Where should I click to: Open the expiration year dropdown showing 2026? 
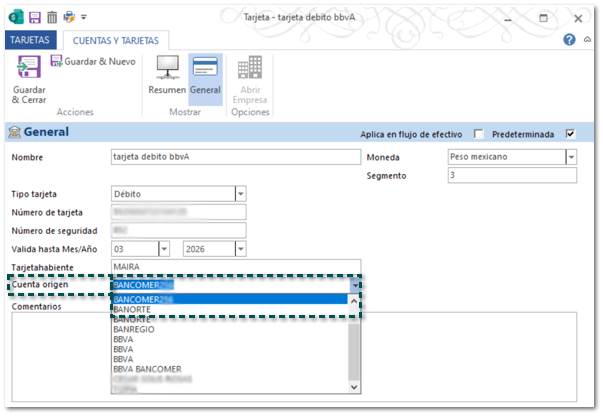click(x=240, y=248)
